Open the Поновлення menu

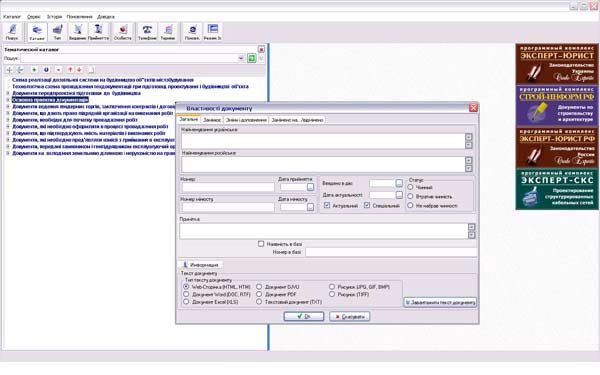click(80, 17)
